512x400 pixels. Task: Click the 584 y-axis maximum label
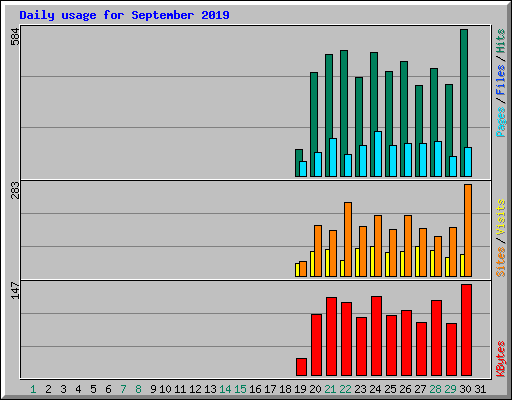(x=15, y=37)
